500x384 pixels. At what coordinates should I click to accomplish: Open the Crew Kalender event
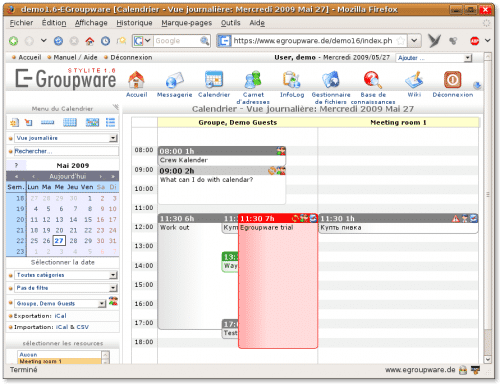pyautogui.click(x=222, y=156)
